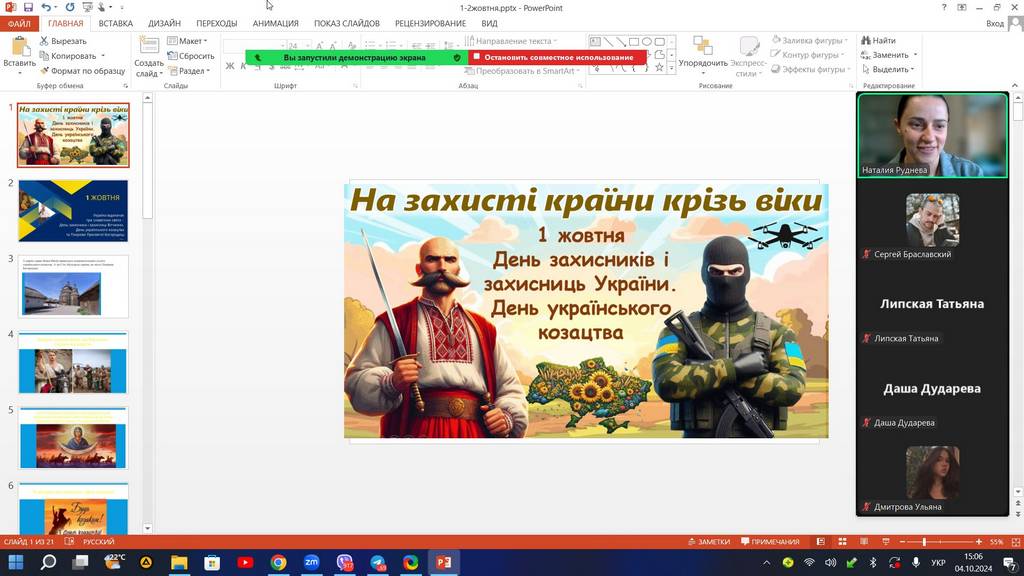Collapse the ribbon with the arrow
Screen dimensions: 1024x576
point(1014,86)
